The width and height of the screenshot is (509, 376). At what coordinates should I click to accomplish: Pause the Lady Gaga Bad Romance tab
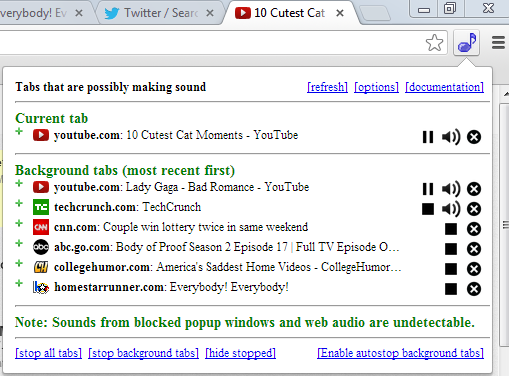tap(428, 189)
